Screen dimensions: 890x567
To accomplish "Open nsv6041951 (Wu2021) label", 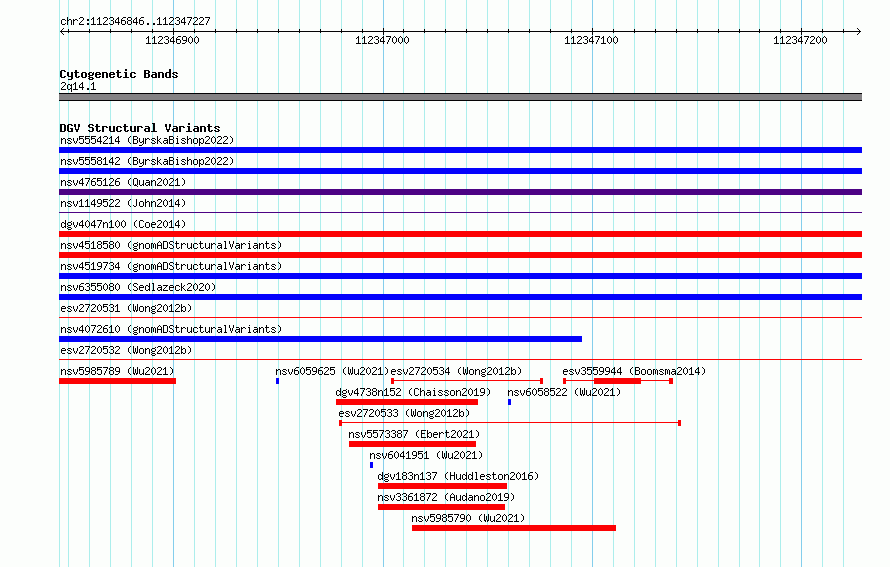I will 426,455.
